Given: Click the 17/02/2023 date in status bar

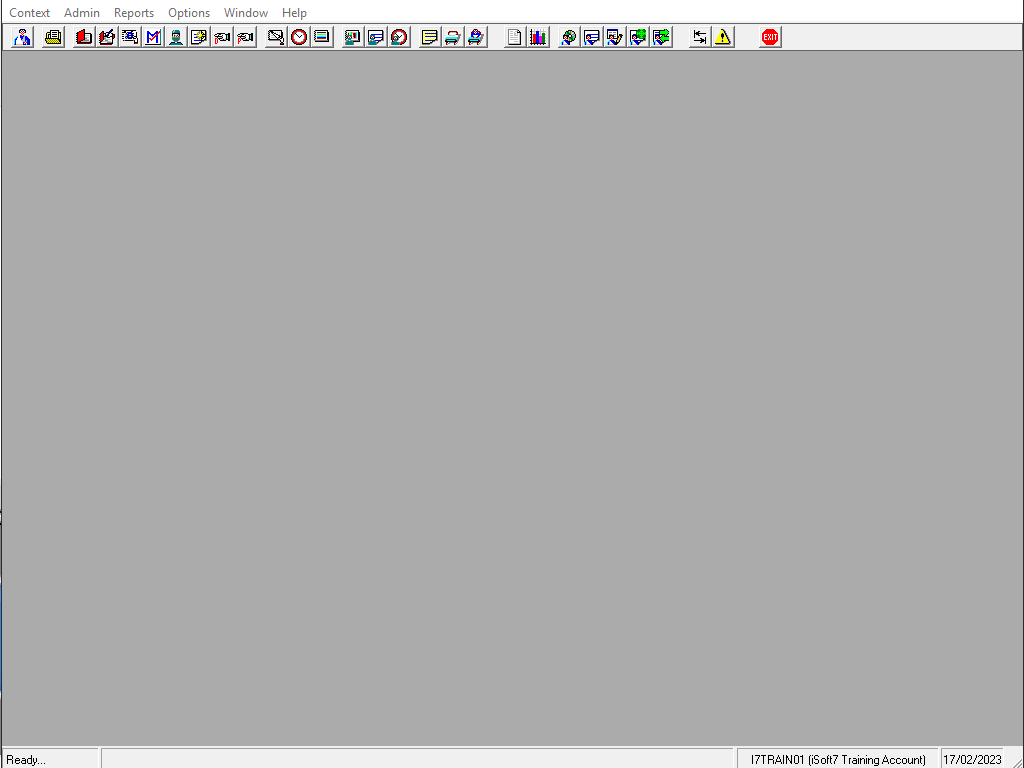Looking at the screenshot, I should [972, 760].
